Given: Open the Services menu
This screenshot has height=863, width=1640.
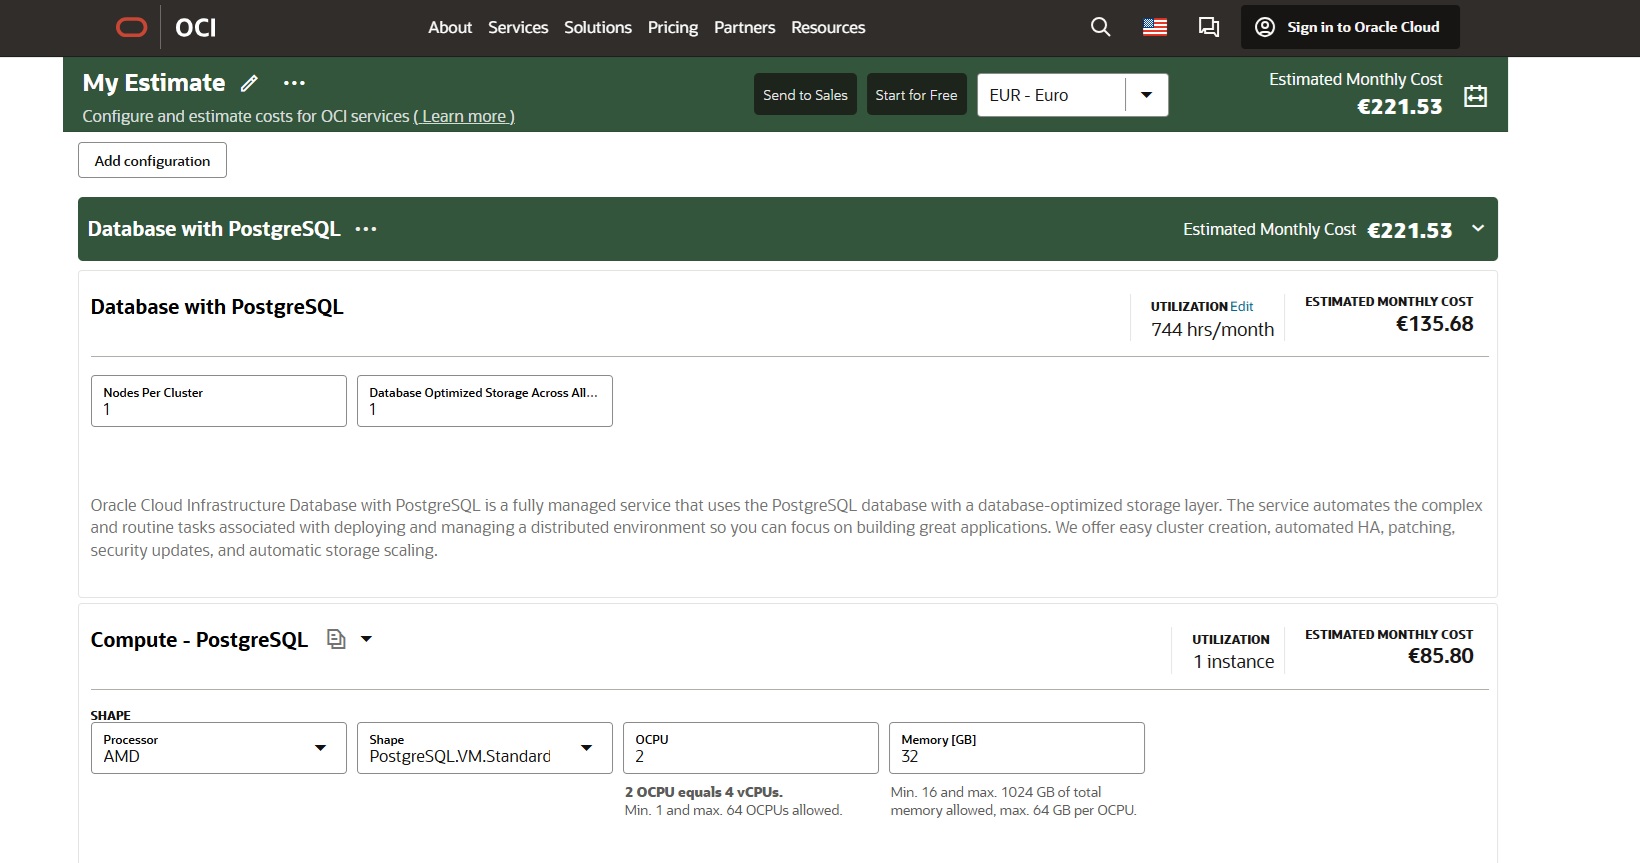Looking at the screenshot, I should [x=517, y=27].
